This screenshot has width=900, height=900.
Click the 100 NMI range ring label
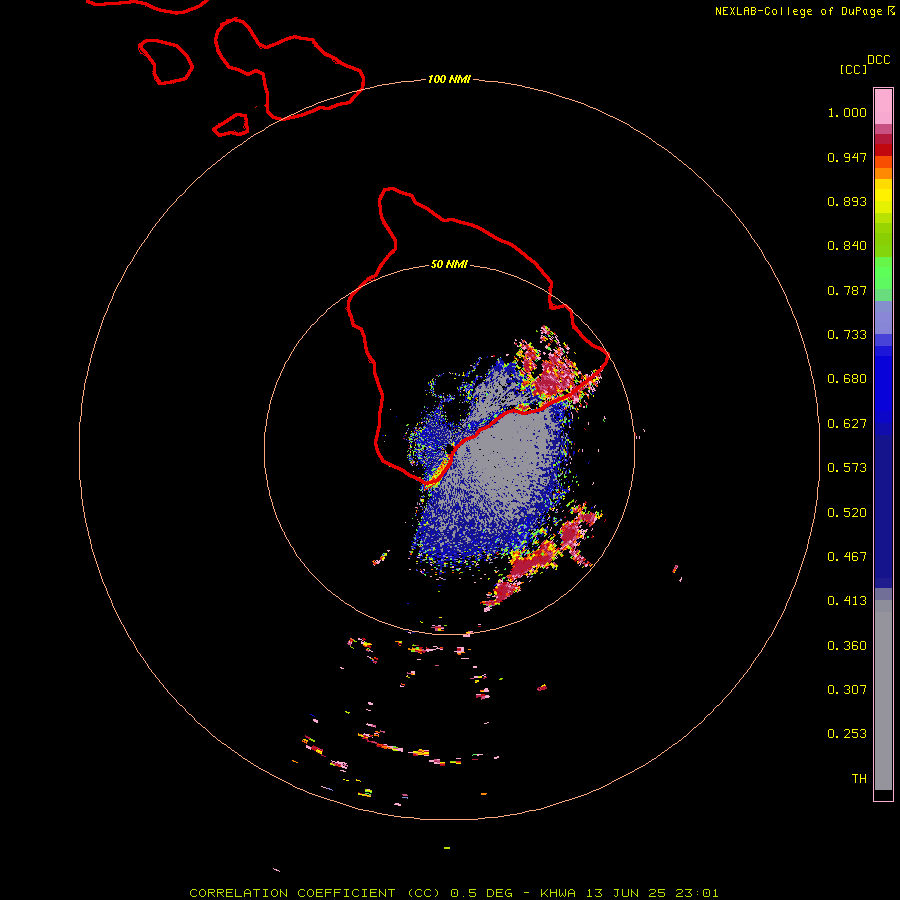(449, 79)
